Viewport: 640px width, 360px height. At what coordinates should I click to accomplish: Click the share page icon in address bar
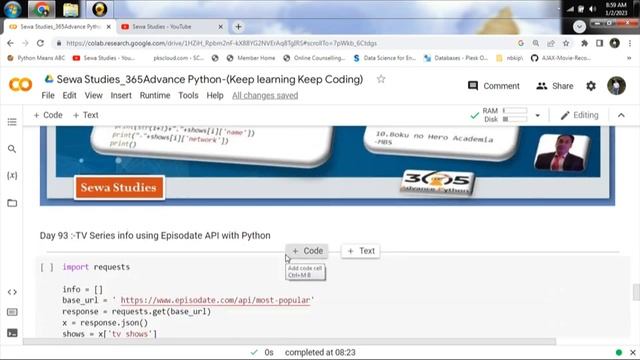[551, 43]
